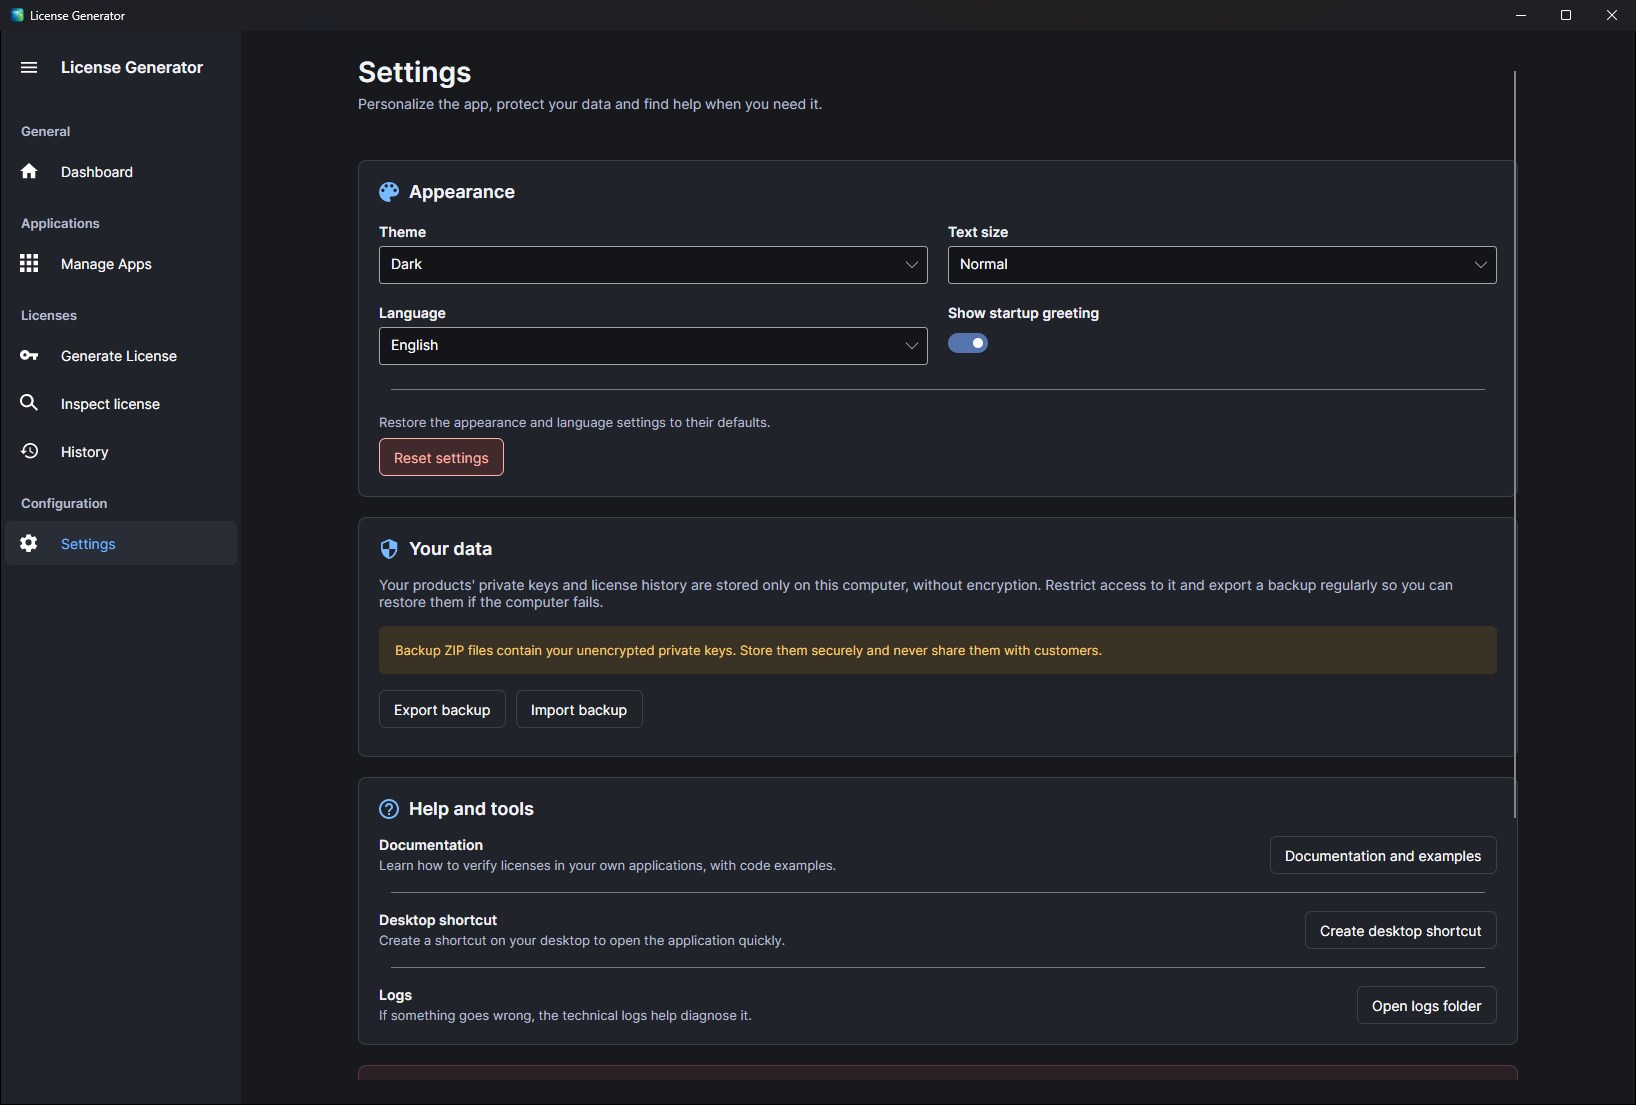Click the Generate License key icon
The image size is (1636, 1105).
[x=29, y=355]
